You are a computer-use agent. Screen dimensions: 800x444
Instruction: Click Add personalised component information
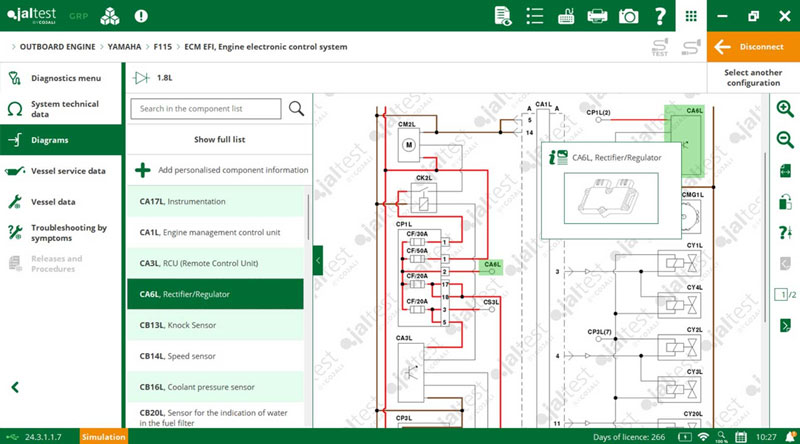219,170
